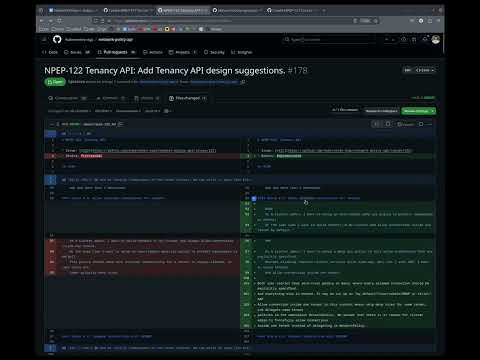Copy the head branch name icon
This screenshot has width=480, height=360.
tap(243, 82)
